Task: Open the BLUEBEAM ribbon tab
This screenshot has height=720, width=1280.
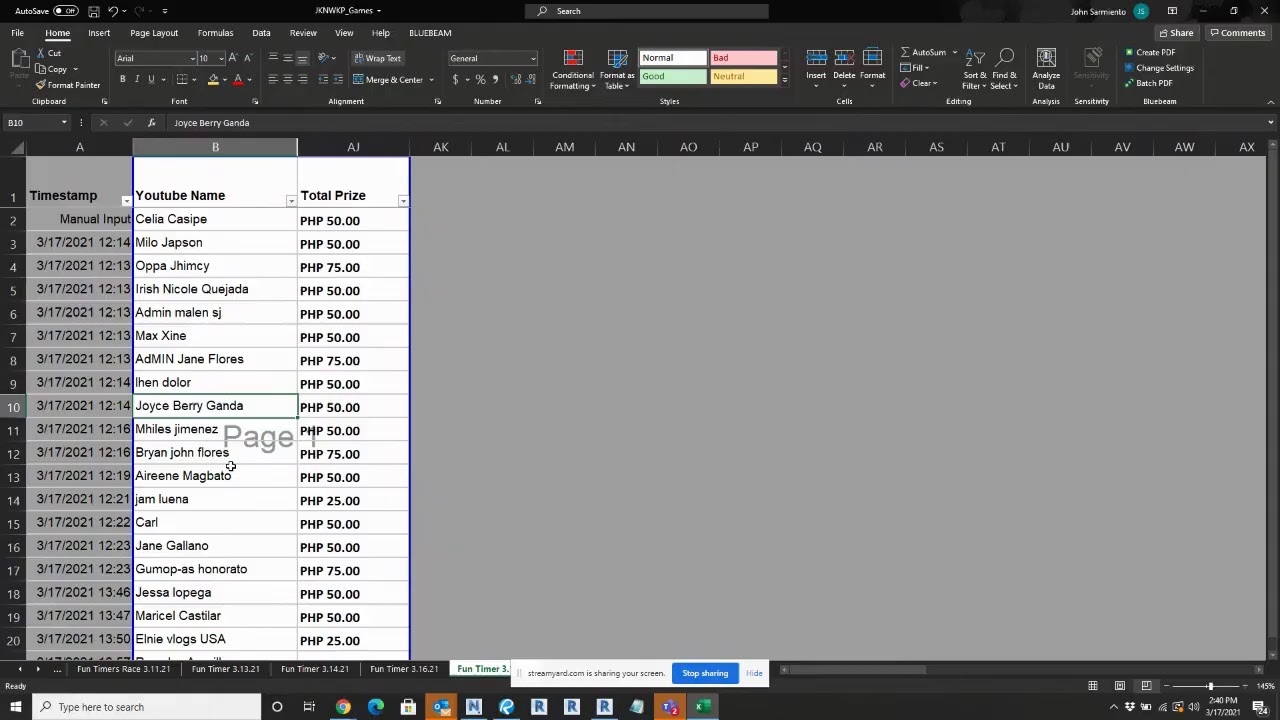Action: click(x=430, y=33)
